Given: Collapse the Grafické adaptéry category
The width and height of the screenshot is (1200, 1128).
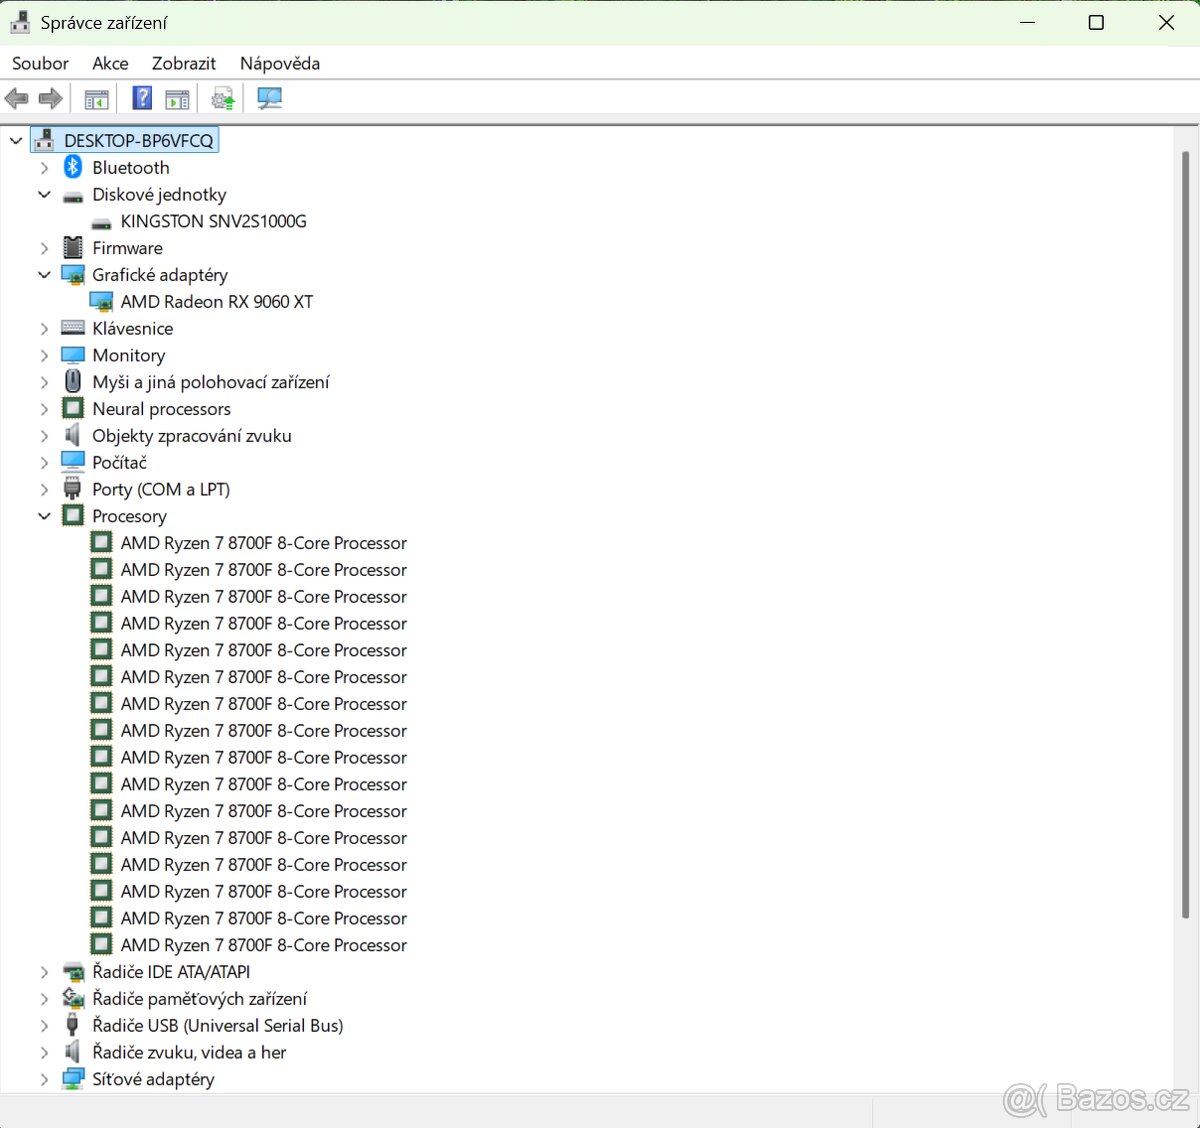Looking at the screenshot, I should point(44,275).
